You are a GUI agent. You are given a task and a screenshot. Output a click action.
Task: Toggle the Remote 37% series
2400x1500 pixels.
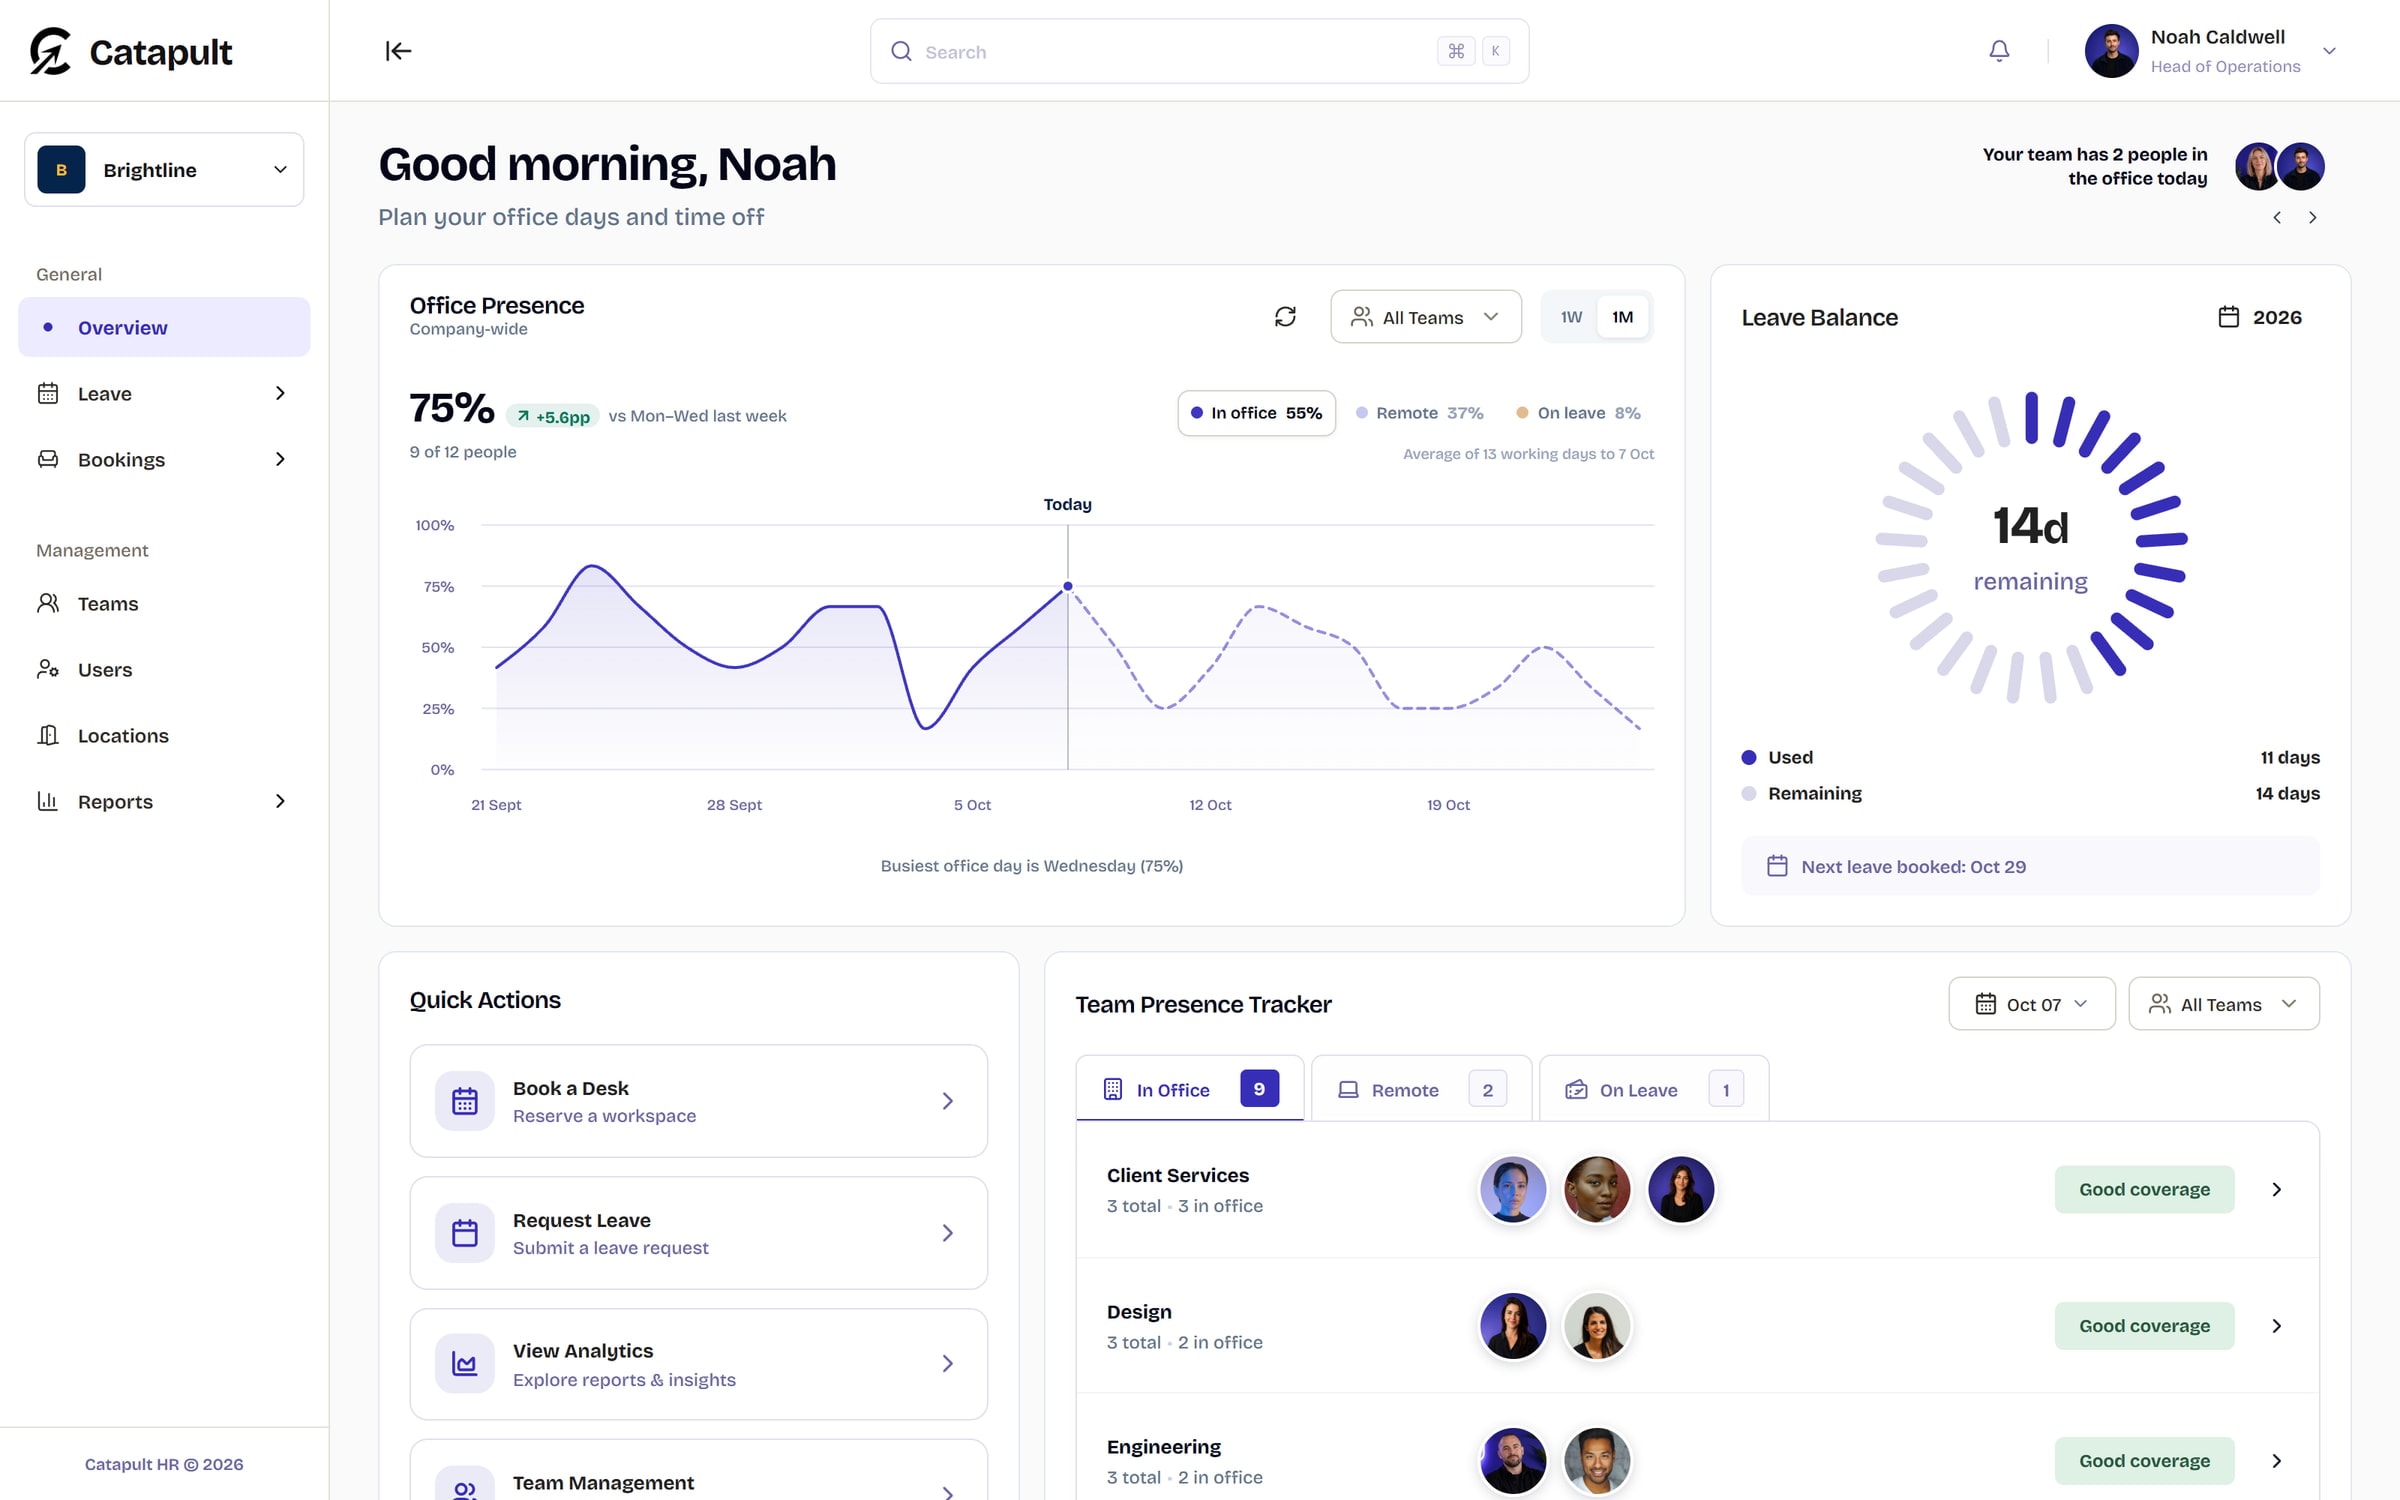tap(1419, 413)
